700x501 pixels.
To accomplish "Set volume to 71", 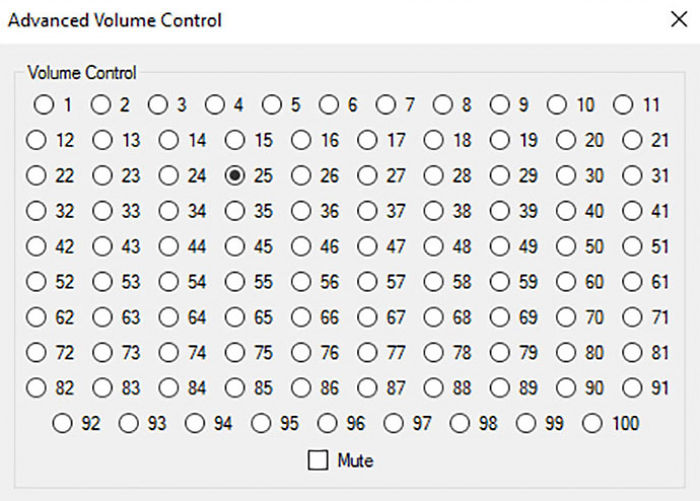I will (x=632, y=317).
